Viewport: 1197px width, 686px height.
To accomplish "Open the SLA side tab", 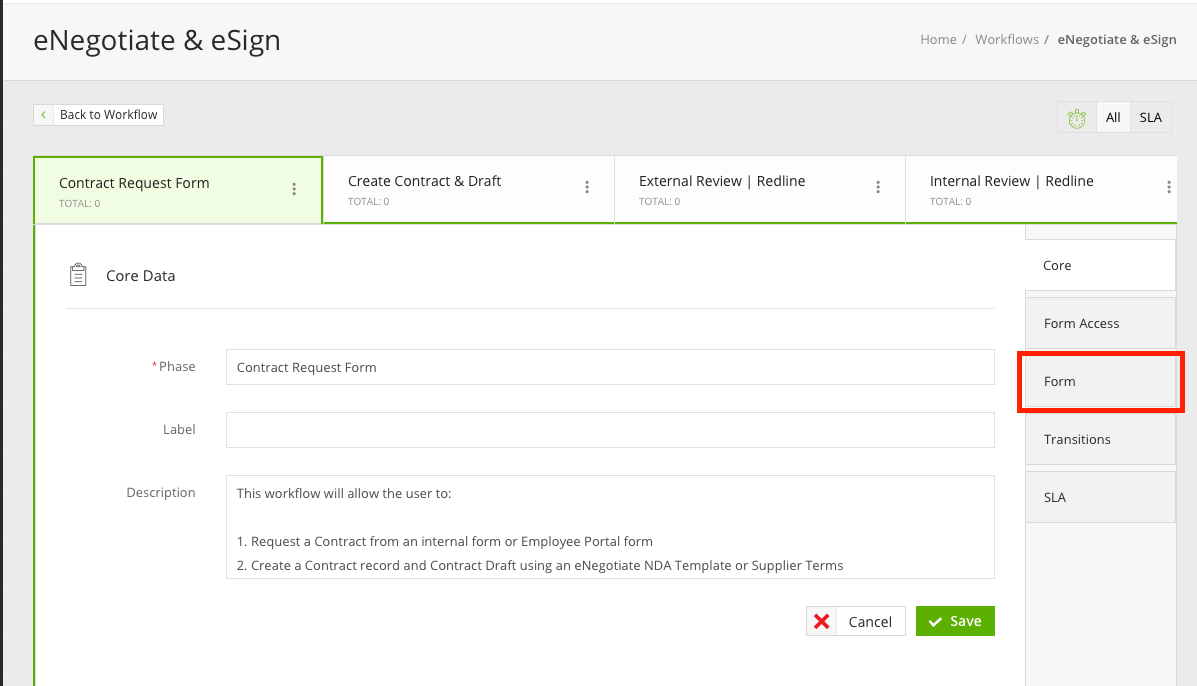I will click(x=1100, y=498).
